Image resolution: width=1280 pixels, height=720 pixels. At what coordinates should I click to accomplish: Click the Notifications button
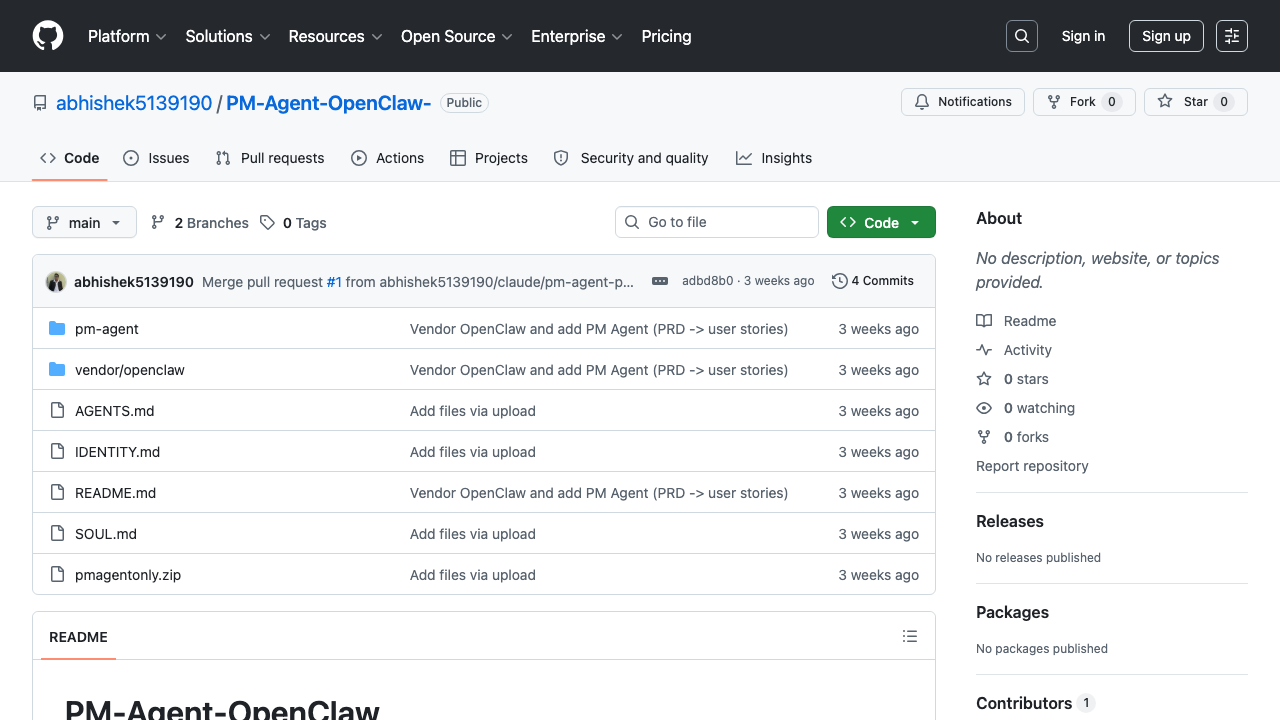click(963, 102)
